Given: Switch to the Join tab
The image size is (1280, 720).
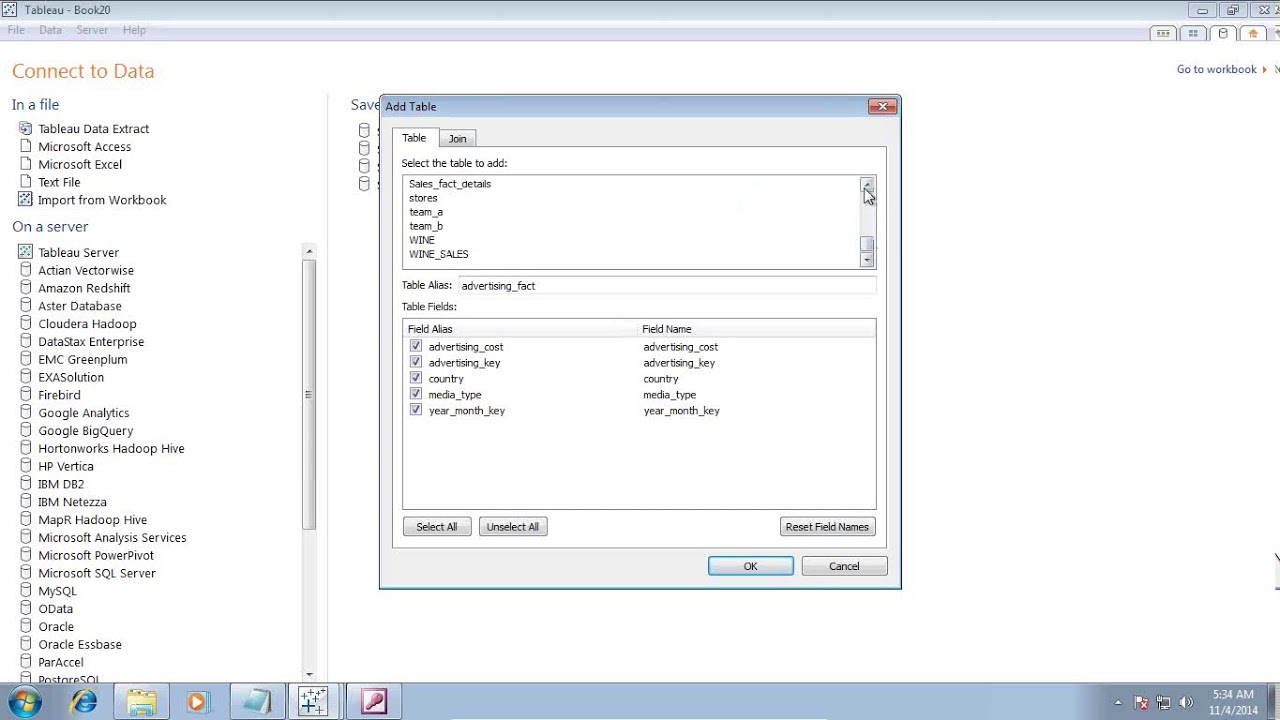Looking at the screenshot, I should click(457, 139).
